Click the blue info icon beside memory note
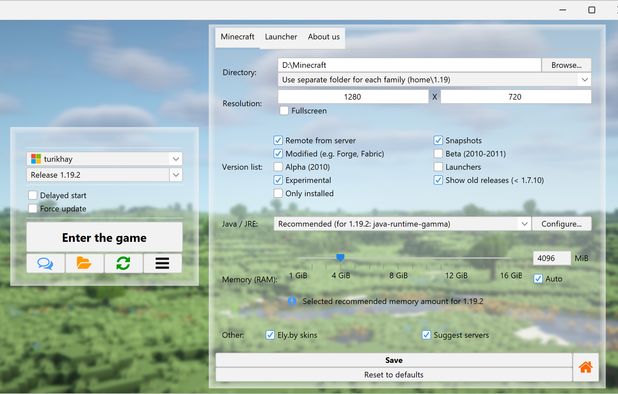The image size is (618, 394). (292, 301)
